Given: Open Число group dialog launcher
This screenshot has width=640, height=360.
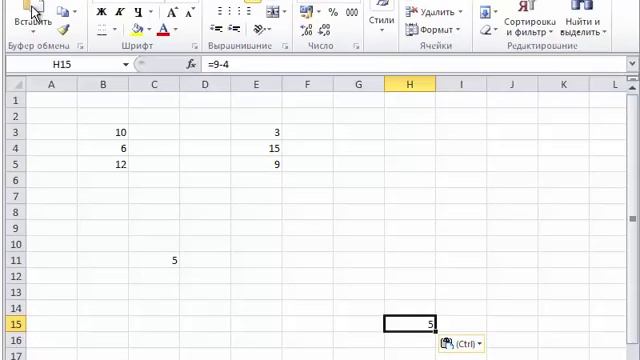Looking at the screenshot, I should pyautogui.click(x=356, y=46).
